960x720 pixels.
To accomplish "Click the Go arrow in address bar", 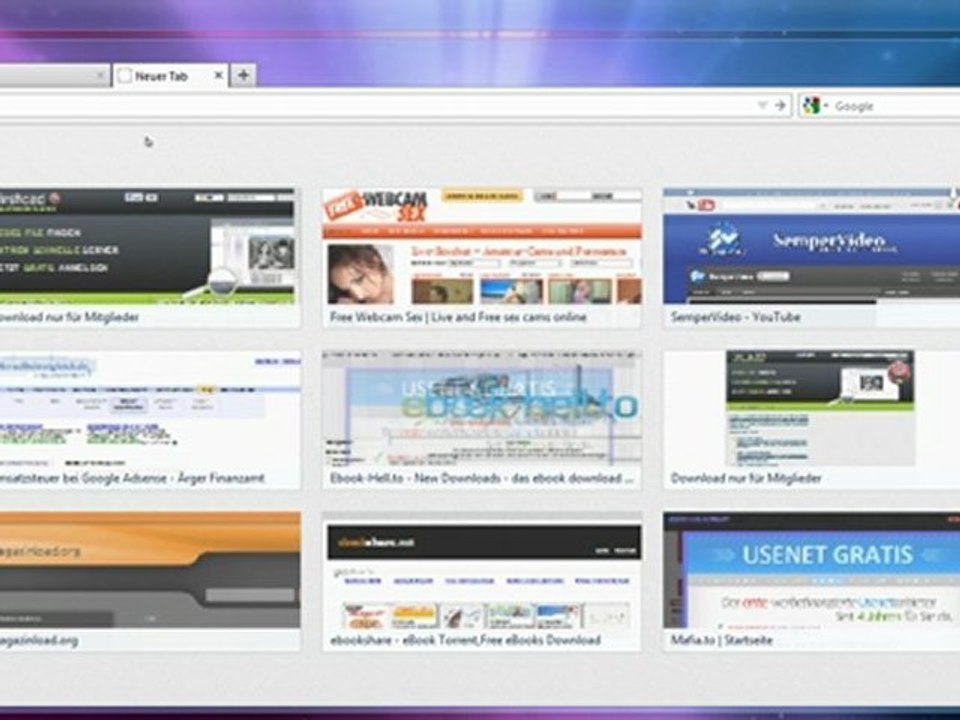I will pos(780,105).
